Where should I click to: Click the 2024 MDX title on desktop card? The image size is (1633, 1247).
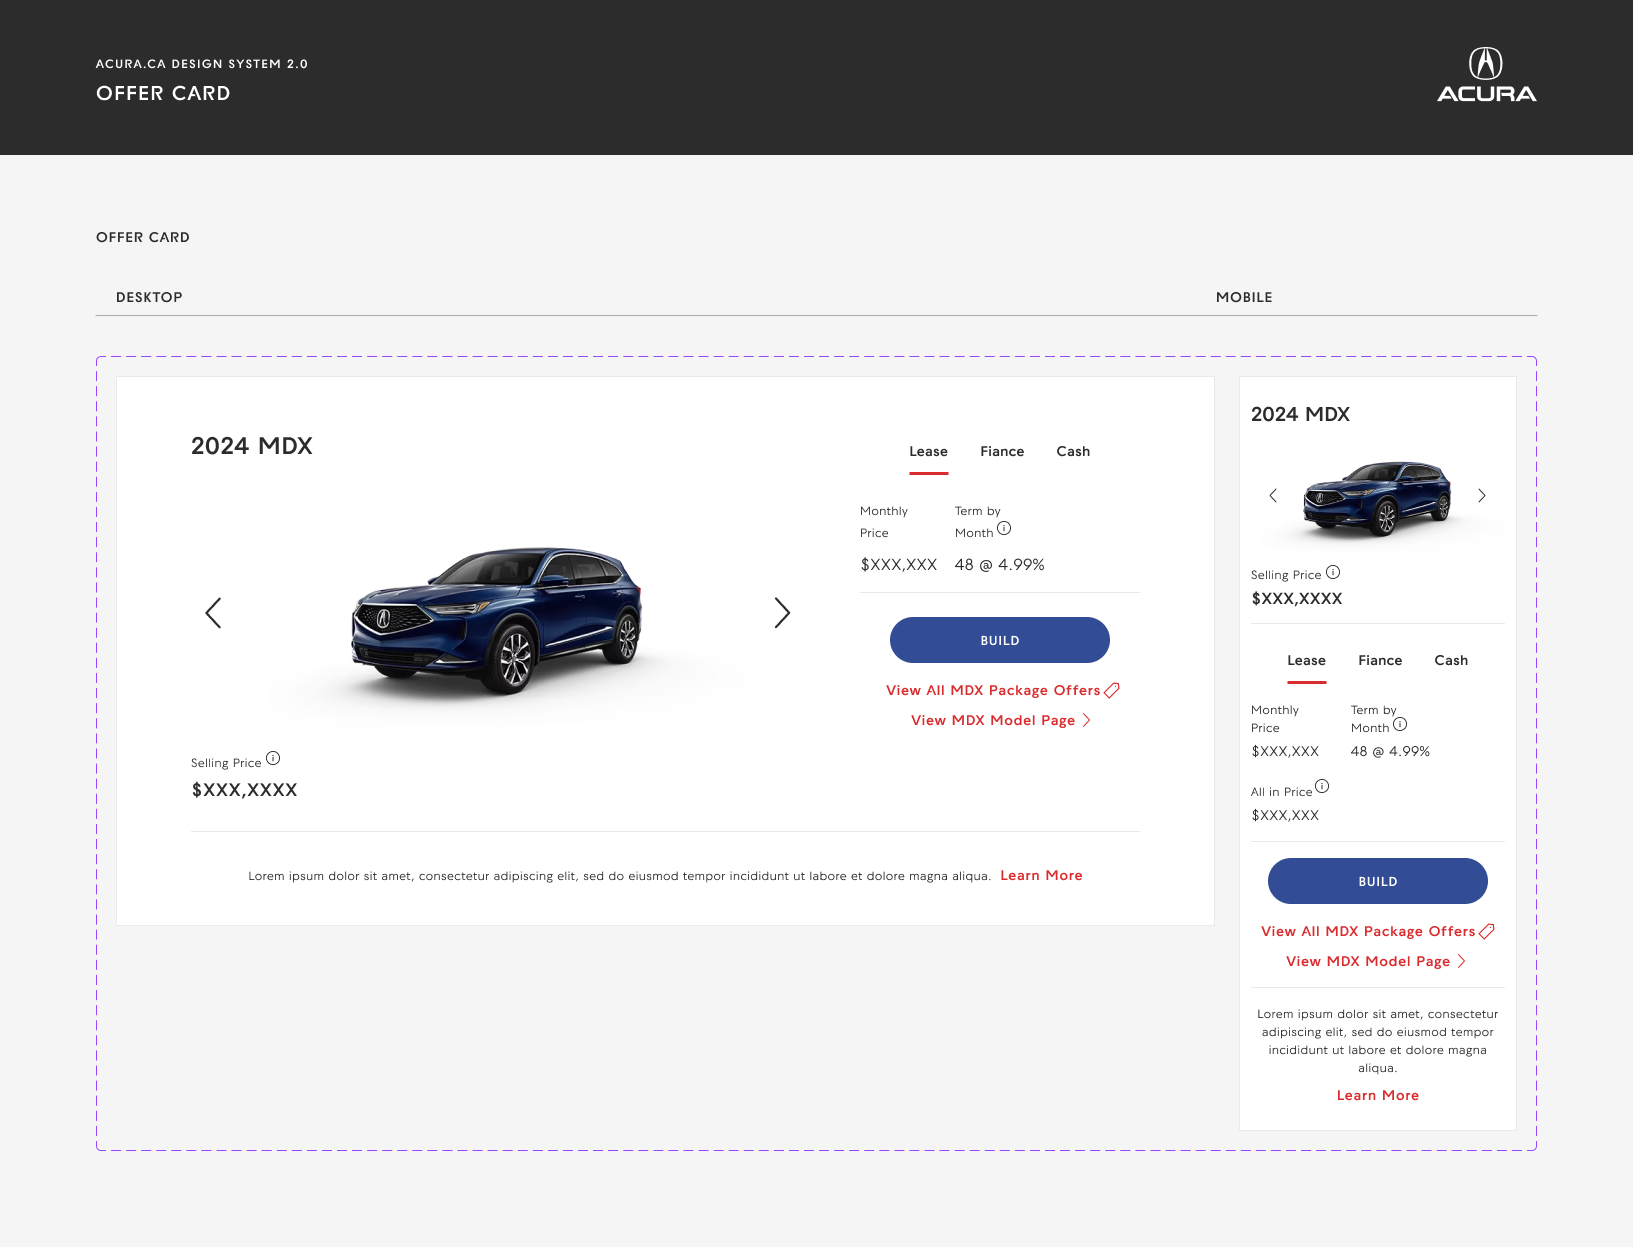coord(252,446)
